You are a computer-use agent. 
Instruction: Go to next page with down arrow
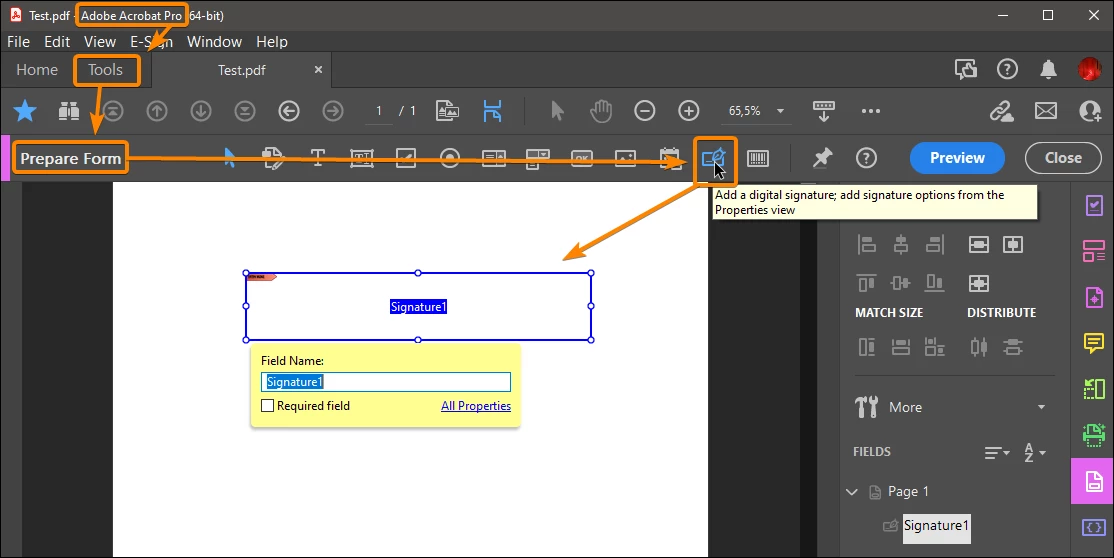point(201,111)
